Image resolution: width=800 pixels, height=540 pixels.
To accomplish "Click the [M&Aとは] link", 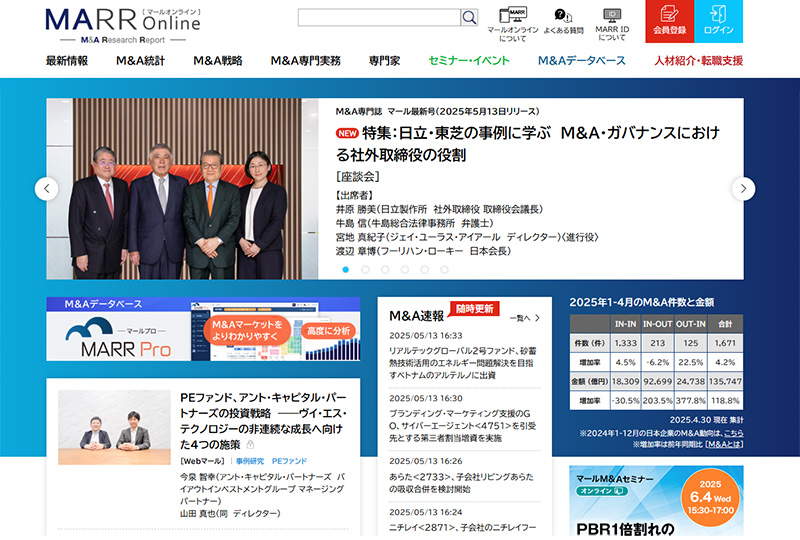I will pyautogui.click(x=723, y=445).
